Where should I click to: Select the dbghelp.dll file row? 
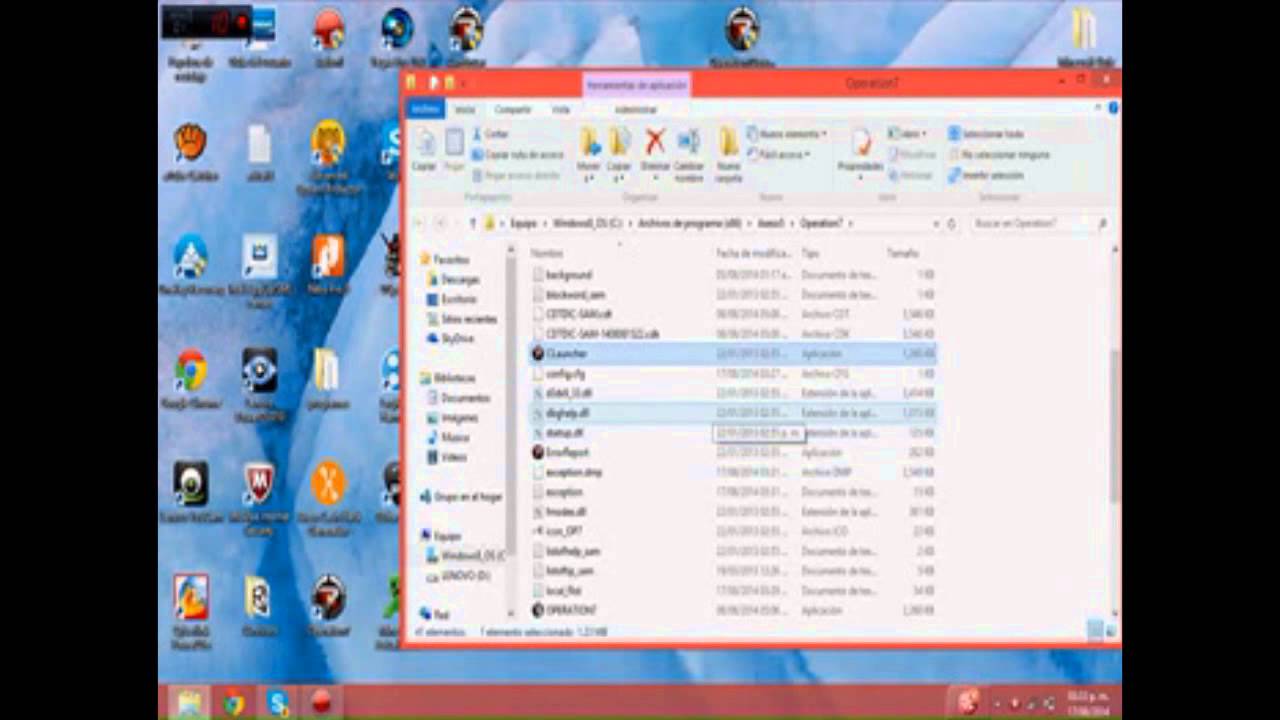click(732, 413)
